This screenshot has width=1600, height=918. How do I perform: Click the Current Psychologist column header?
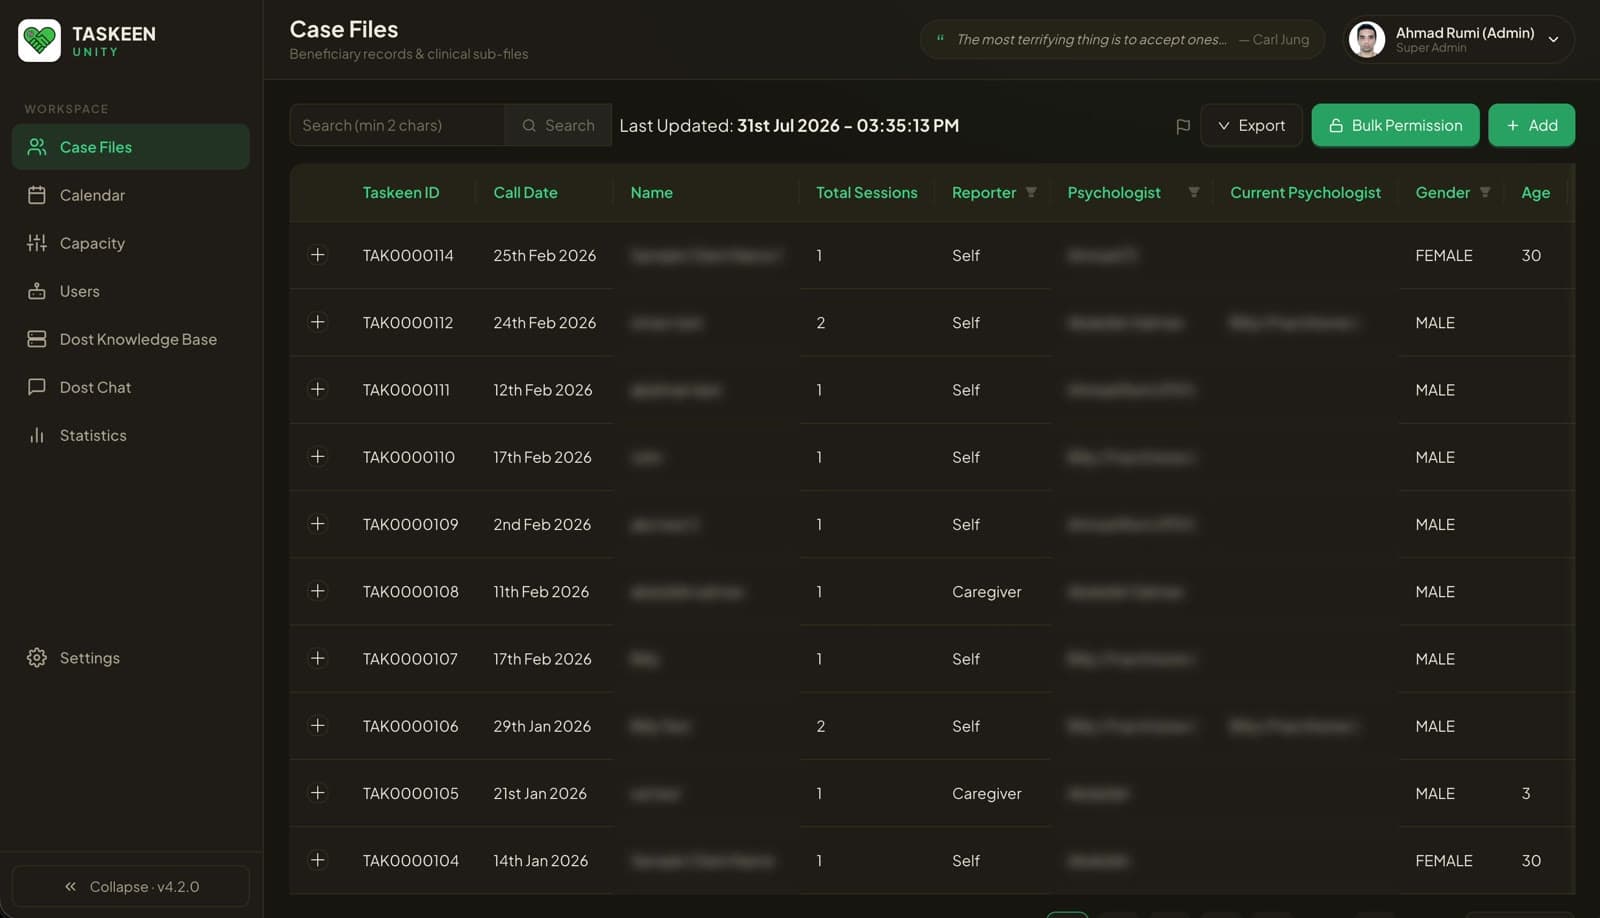click(x=1305, y=192)
